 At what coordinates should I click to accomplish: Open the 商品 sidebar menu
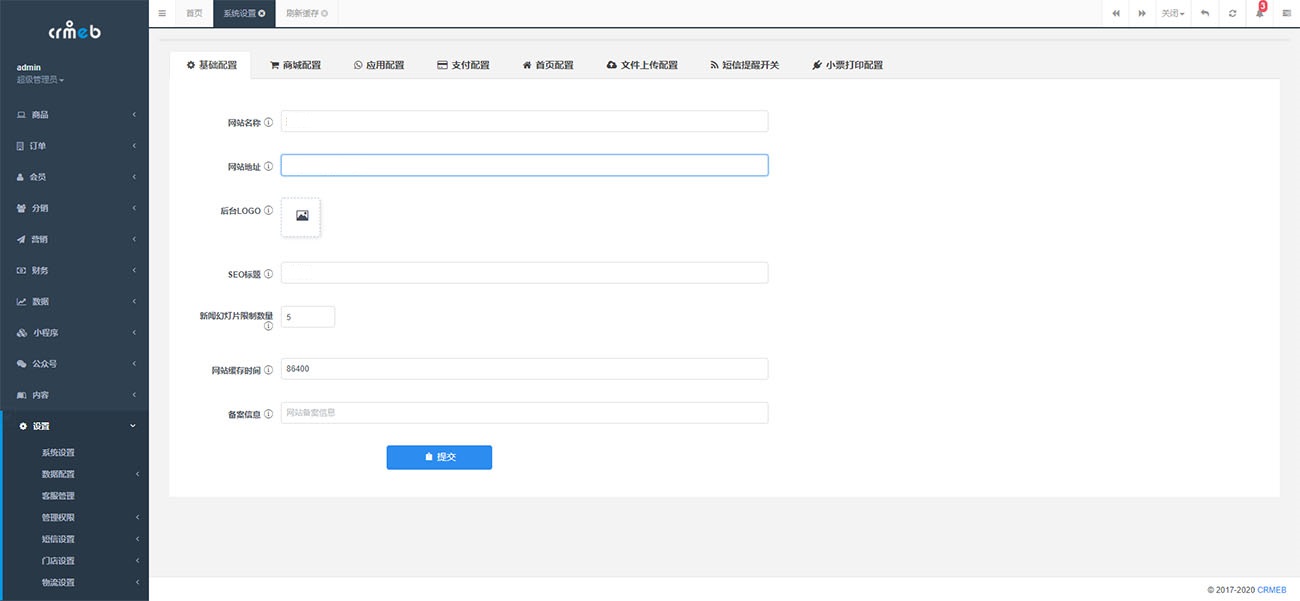pyautogui.click(x=74, y=115)
